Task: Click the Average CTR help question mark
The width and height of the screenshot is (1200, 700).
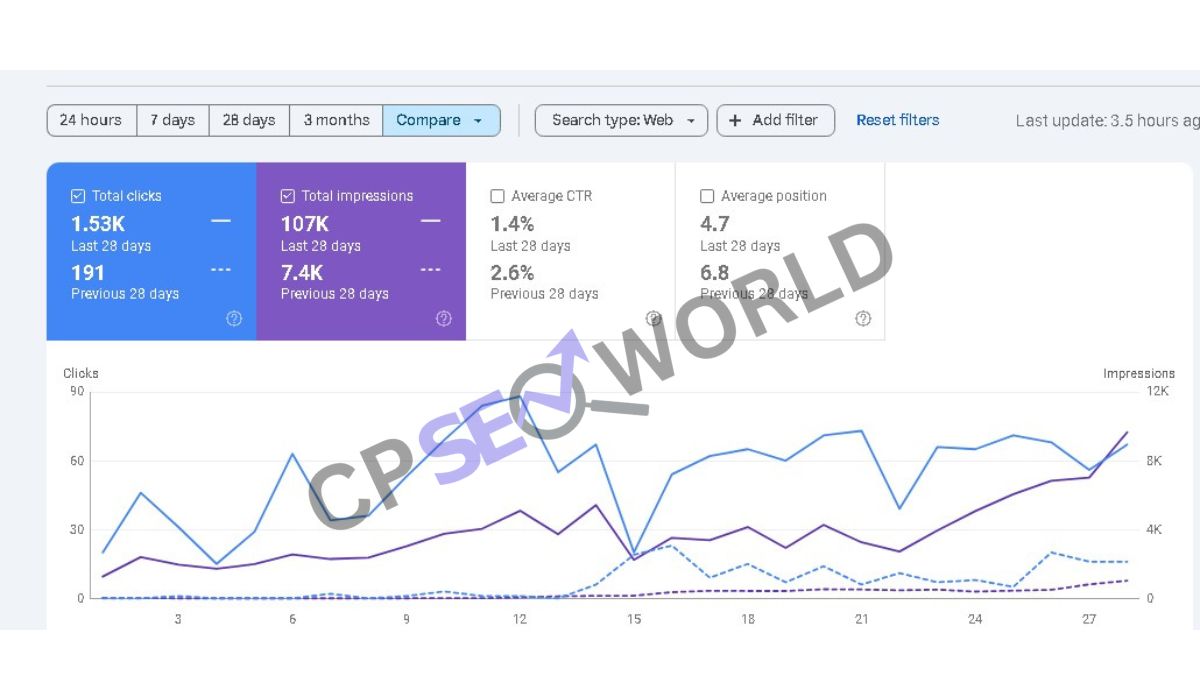Action: 653,319
